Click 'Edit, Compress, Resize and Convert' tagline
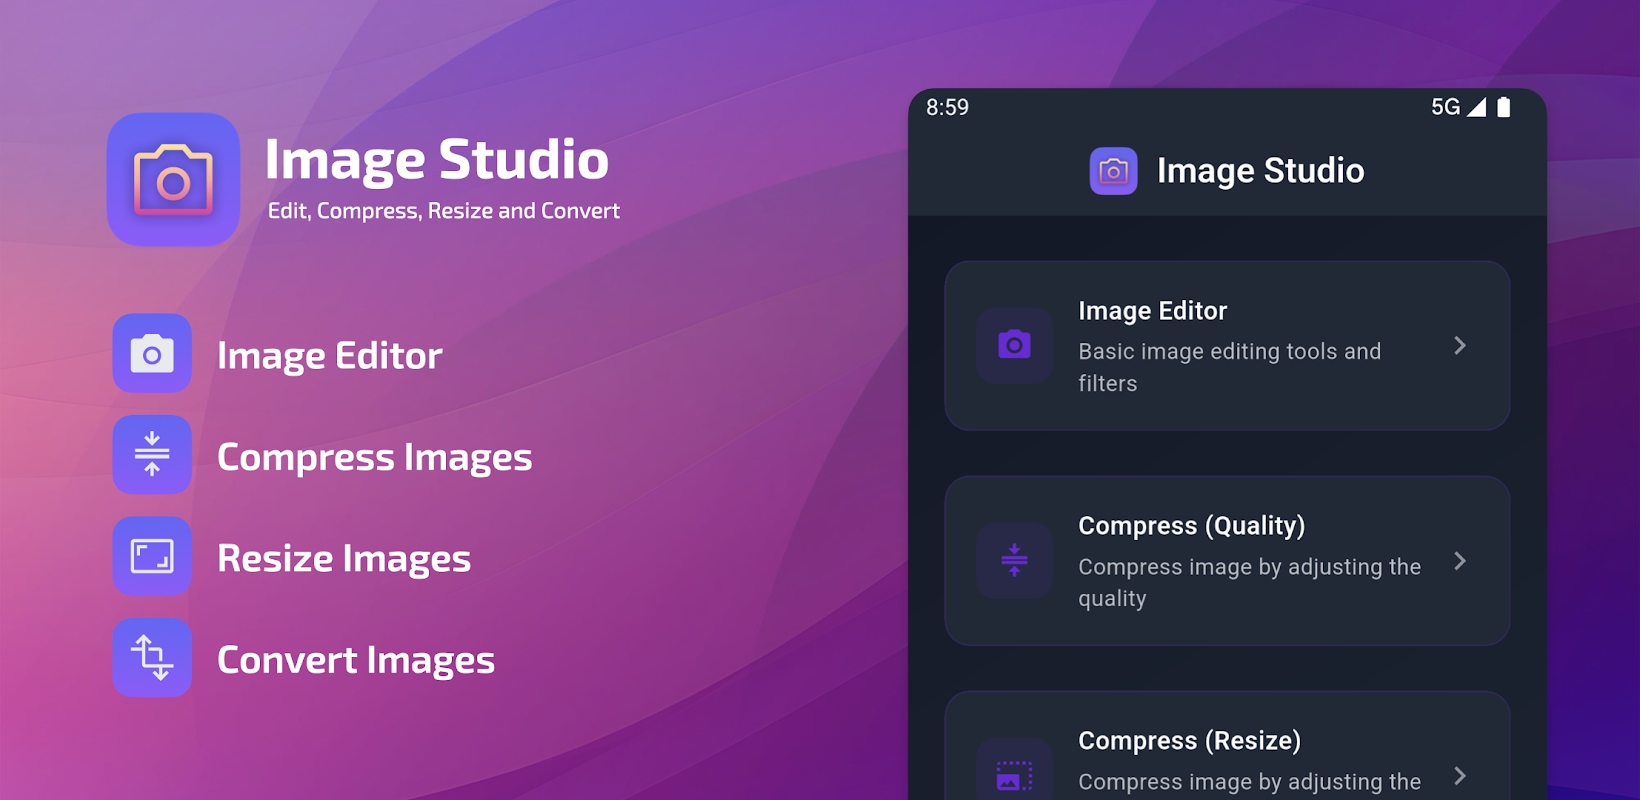This screenshot has width=1640, height=800. pyautogui.click(x=444, y=211)
